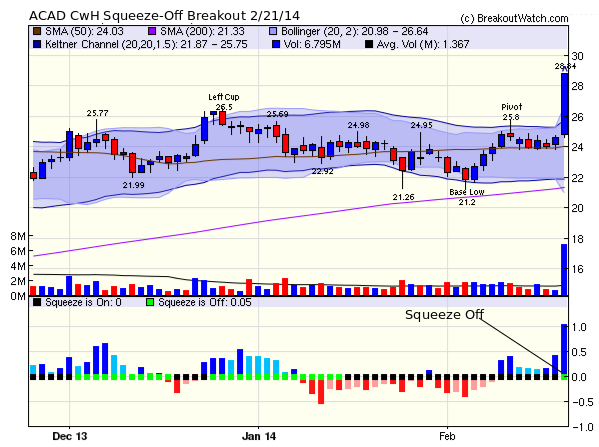This screenshot has height=447, width=599.
Task: Click the Avg. Vol (M): 1.367 label
Action: (x=423, y=44)
